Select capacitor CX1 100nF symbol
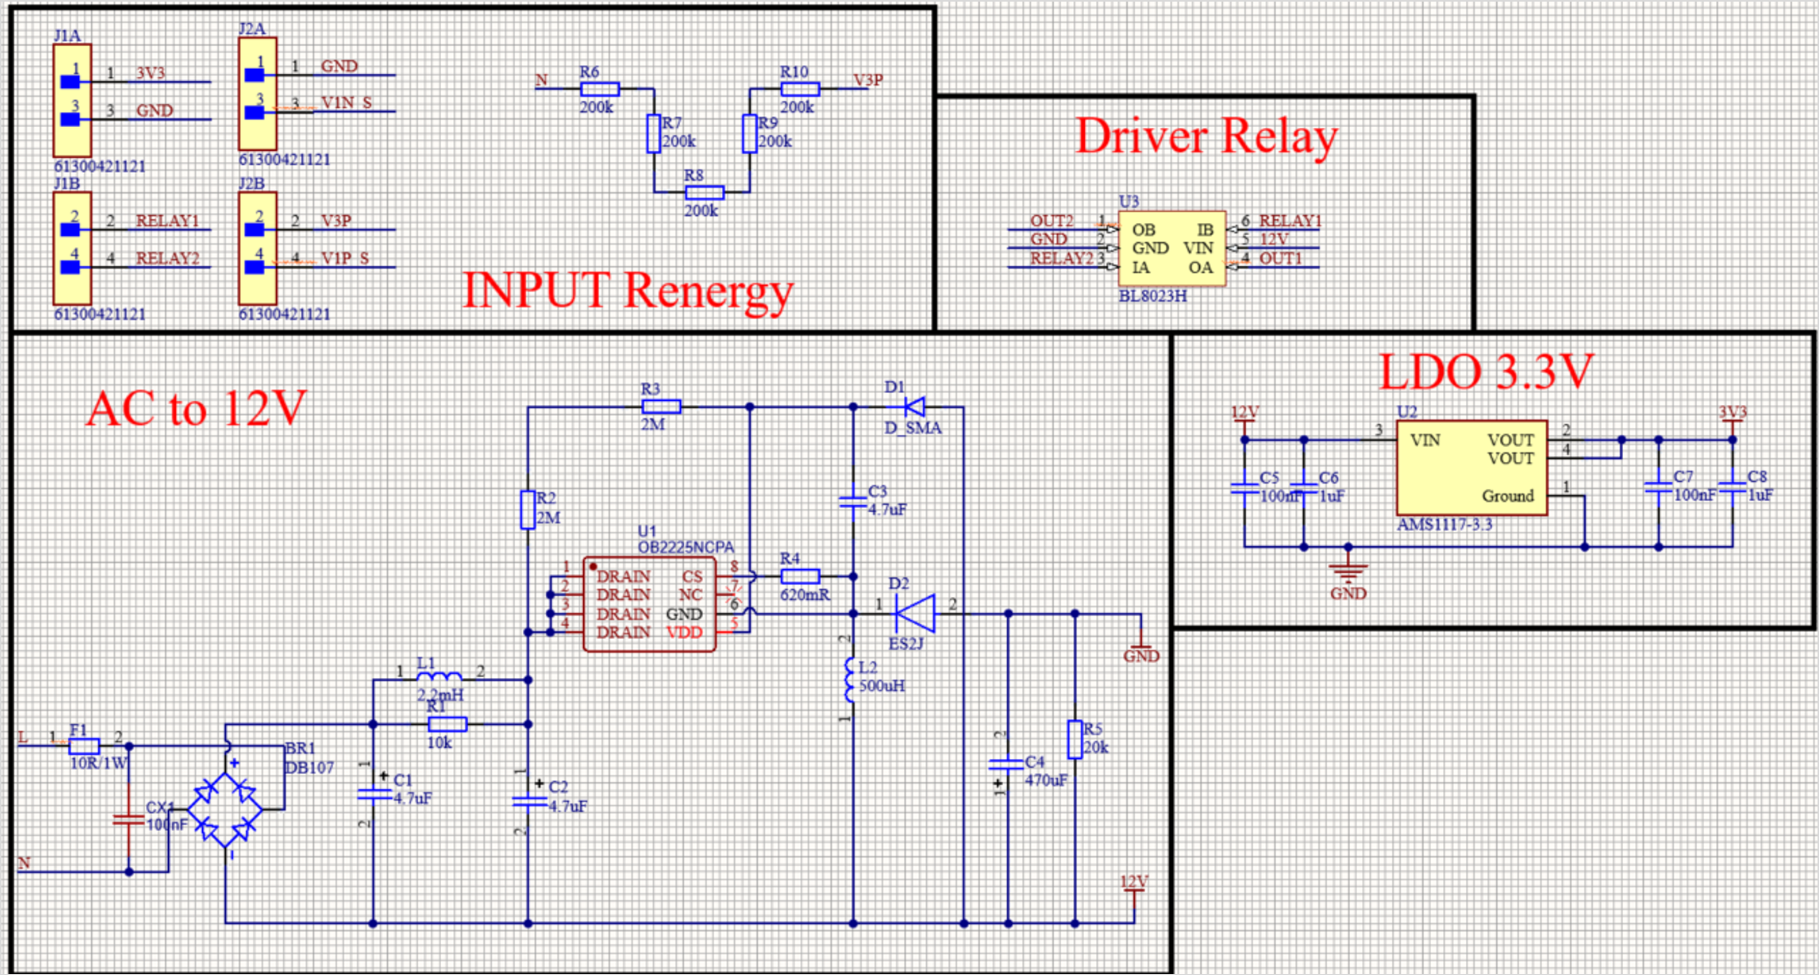The height and width of the screenshot is (975, 1819). pyautogui.click(x=128, y=820)
